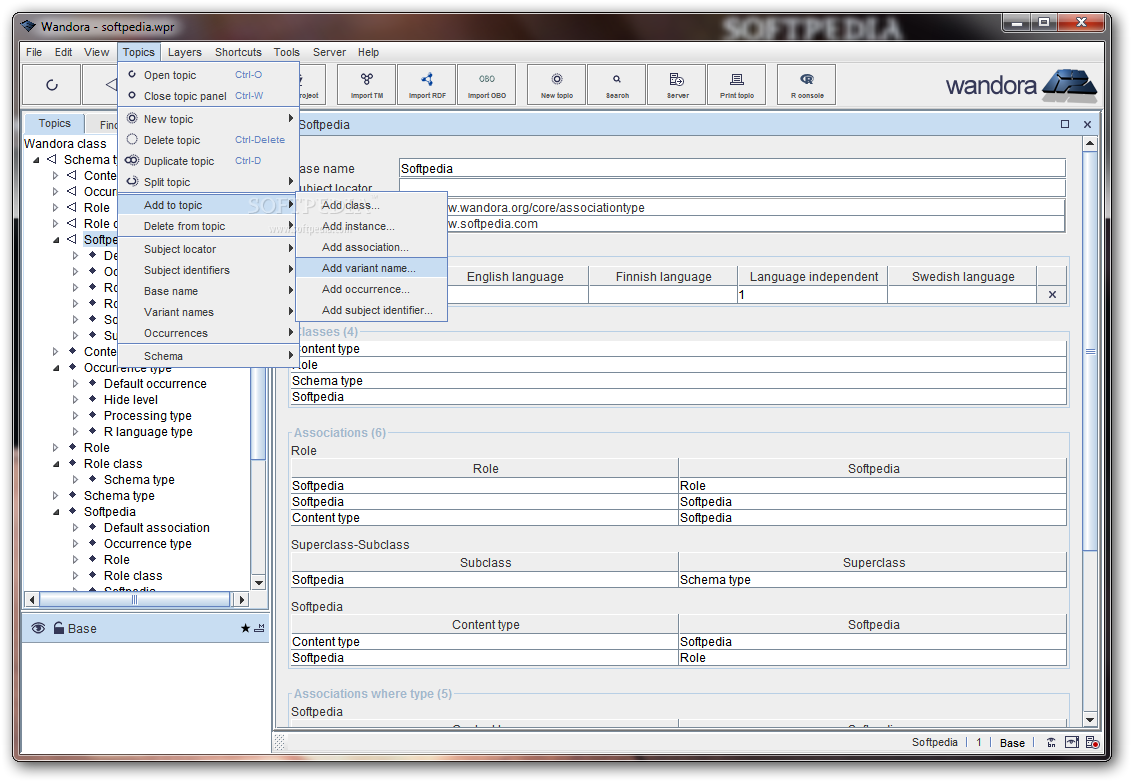The width and height of the screenshot is (1132, 782).
Task: Open the Delete from topic submenu
Action: tap(209, 226)
